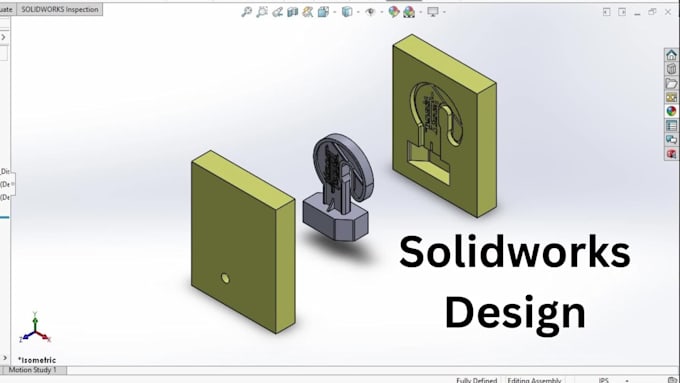Screen dimensions: 680x383
Task: Switch to the SOLIDWORKS Inspection tab
Action: tap(60, 10)
